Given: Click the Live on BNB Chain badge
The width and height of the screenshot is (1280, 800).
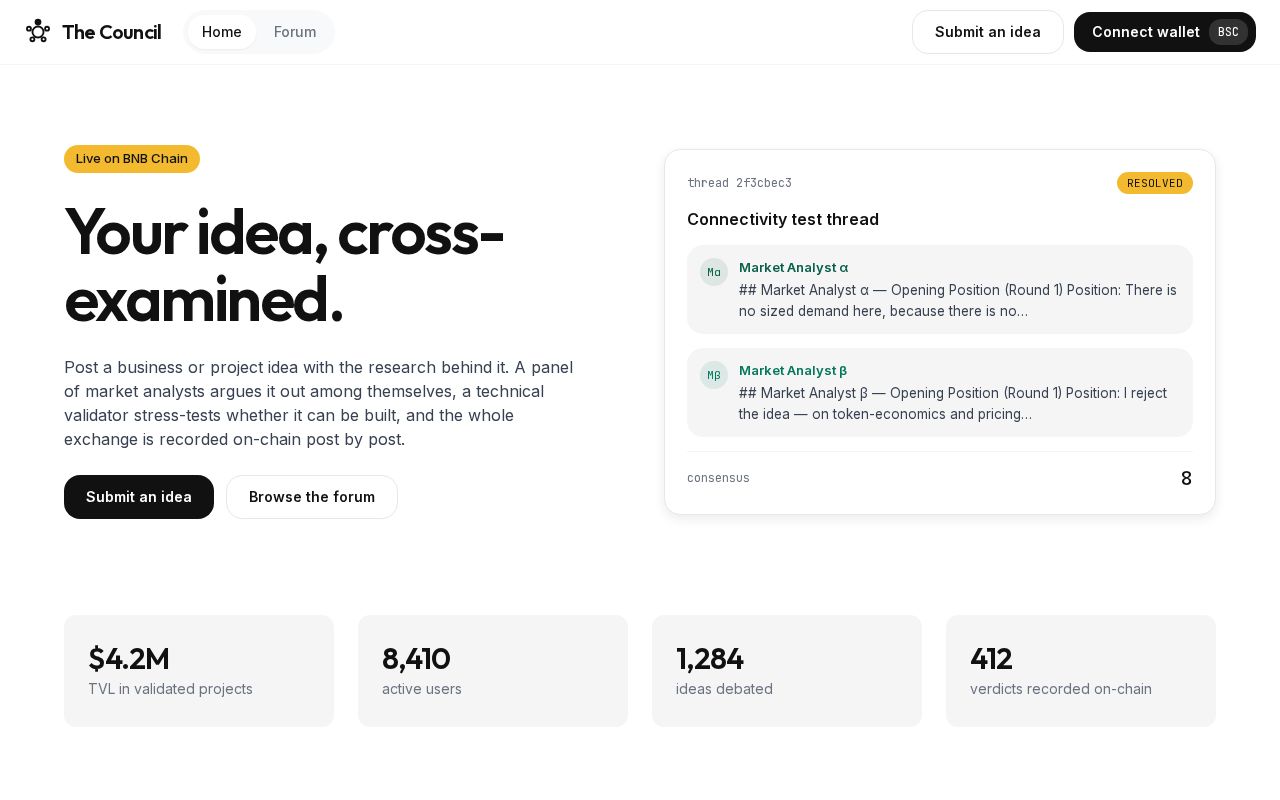Looking at the screenshot, I should click(x=132, y=159).
